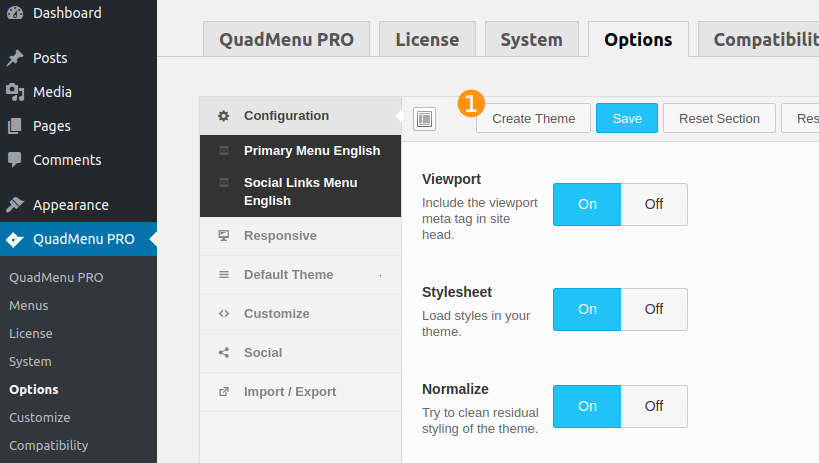The image size is (819, 463).
Task: Select Social Links Menu English subsection
Action: tap(300, 192)
